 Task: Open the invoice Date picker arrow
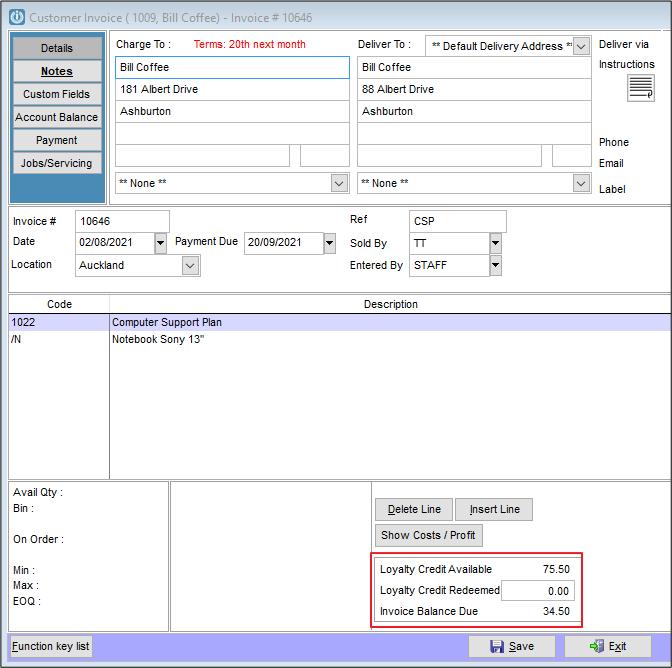pyautogui.click(x=160, y=243)
